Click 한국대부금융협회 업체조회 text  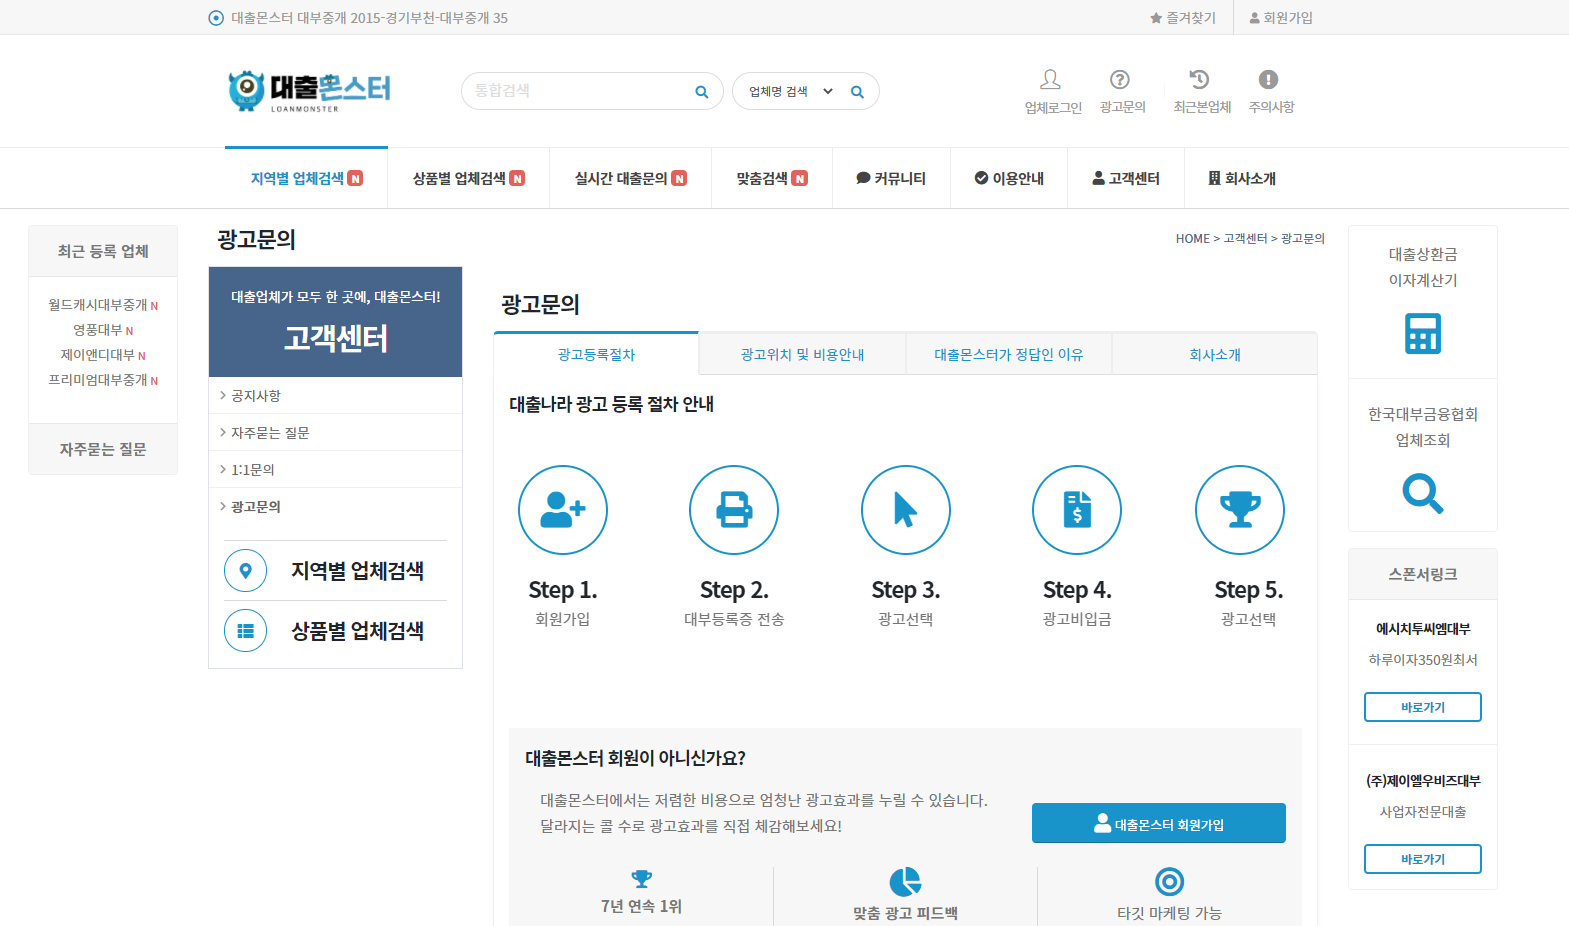pos(1423,427)
